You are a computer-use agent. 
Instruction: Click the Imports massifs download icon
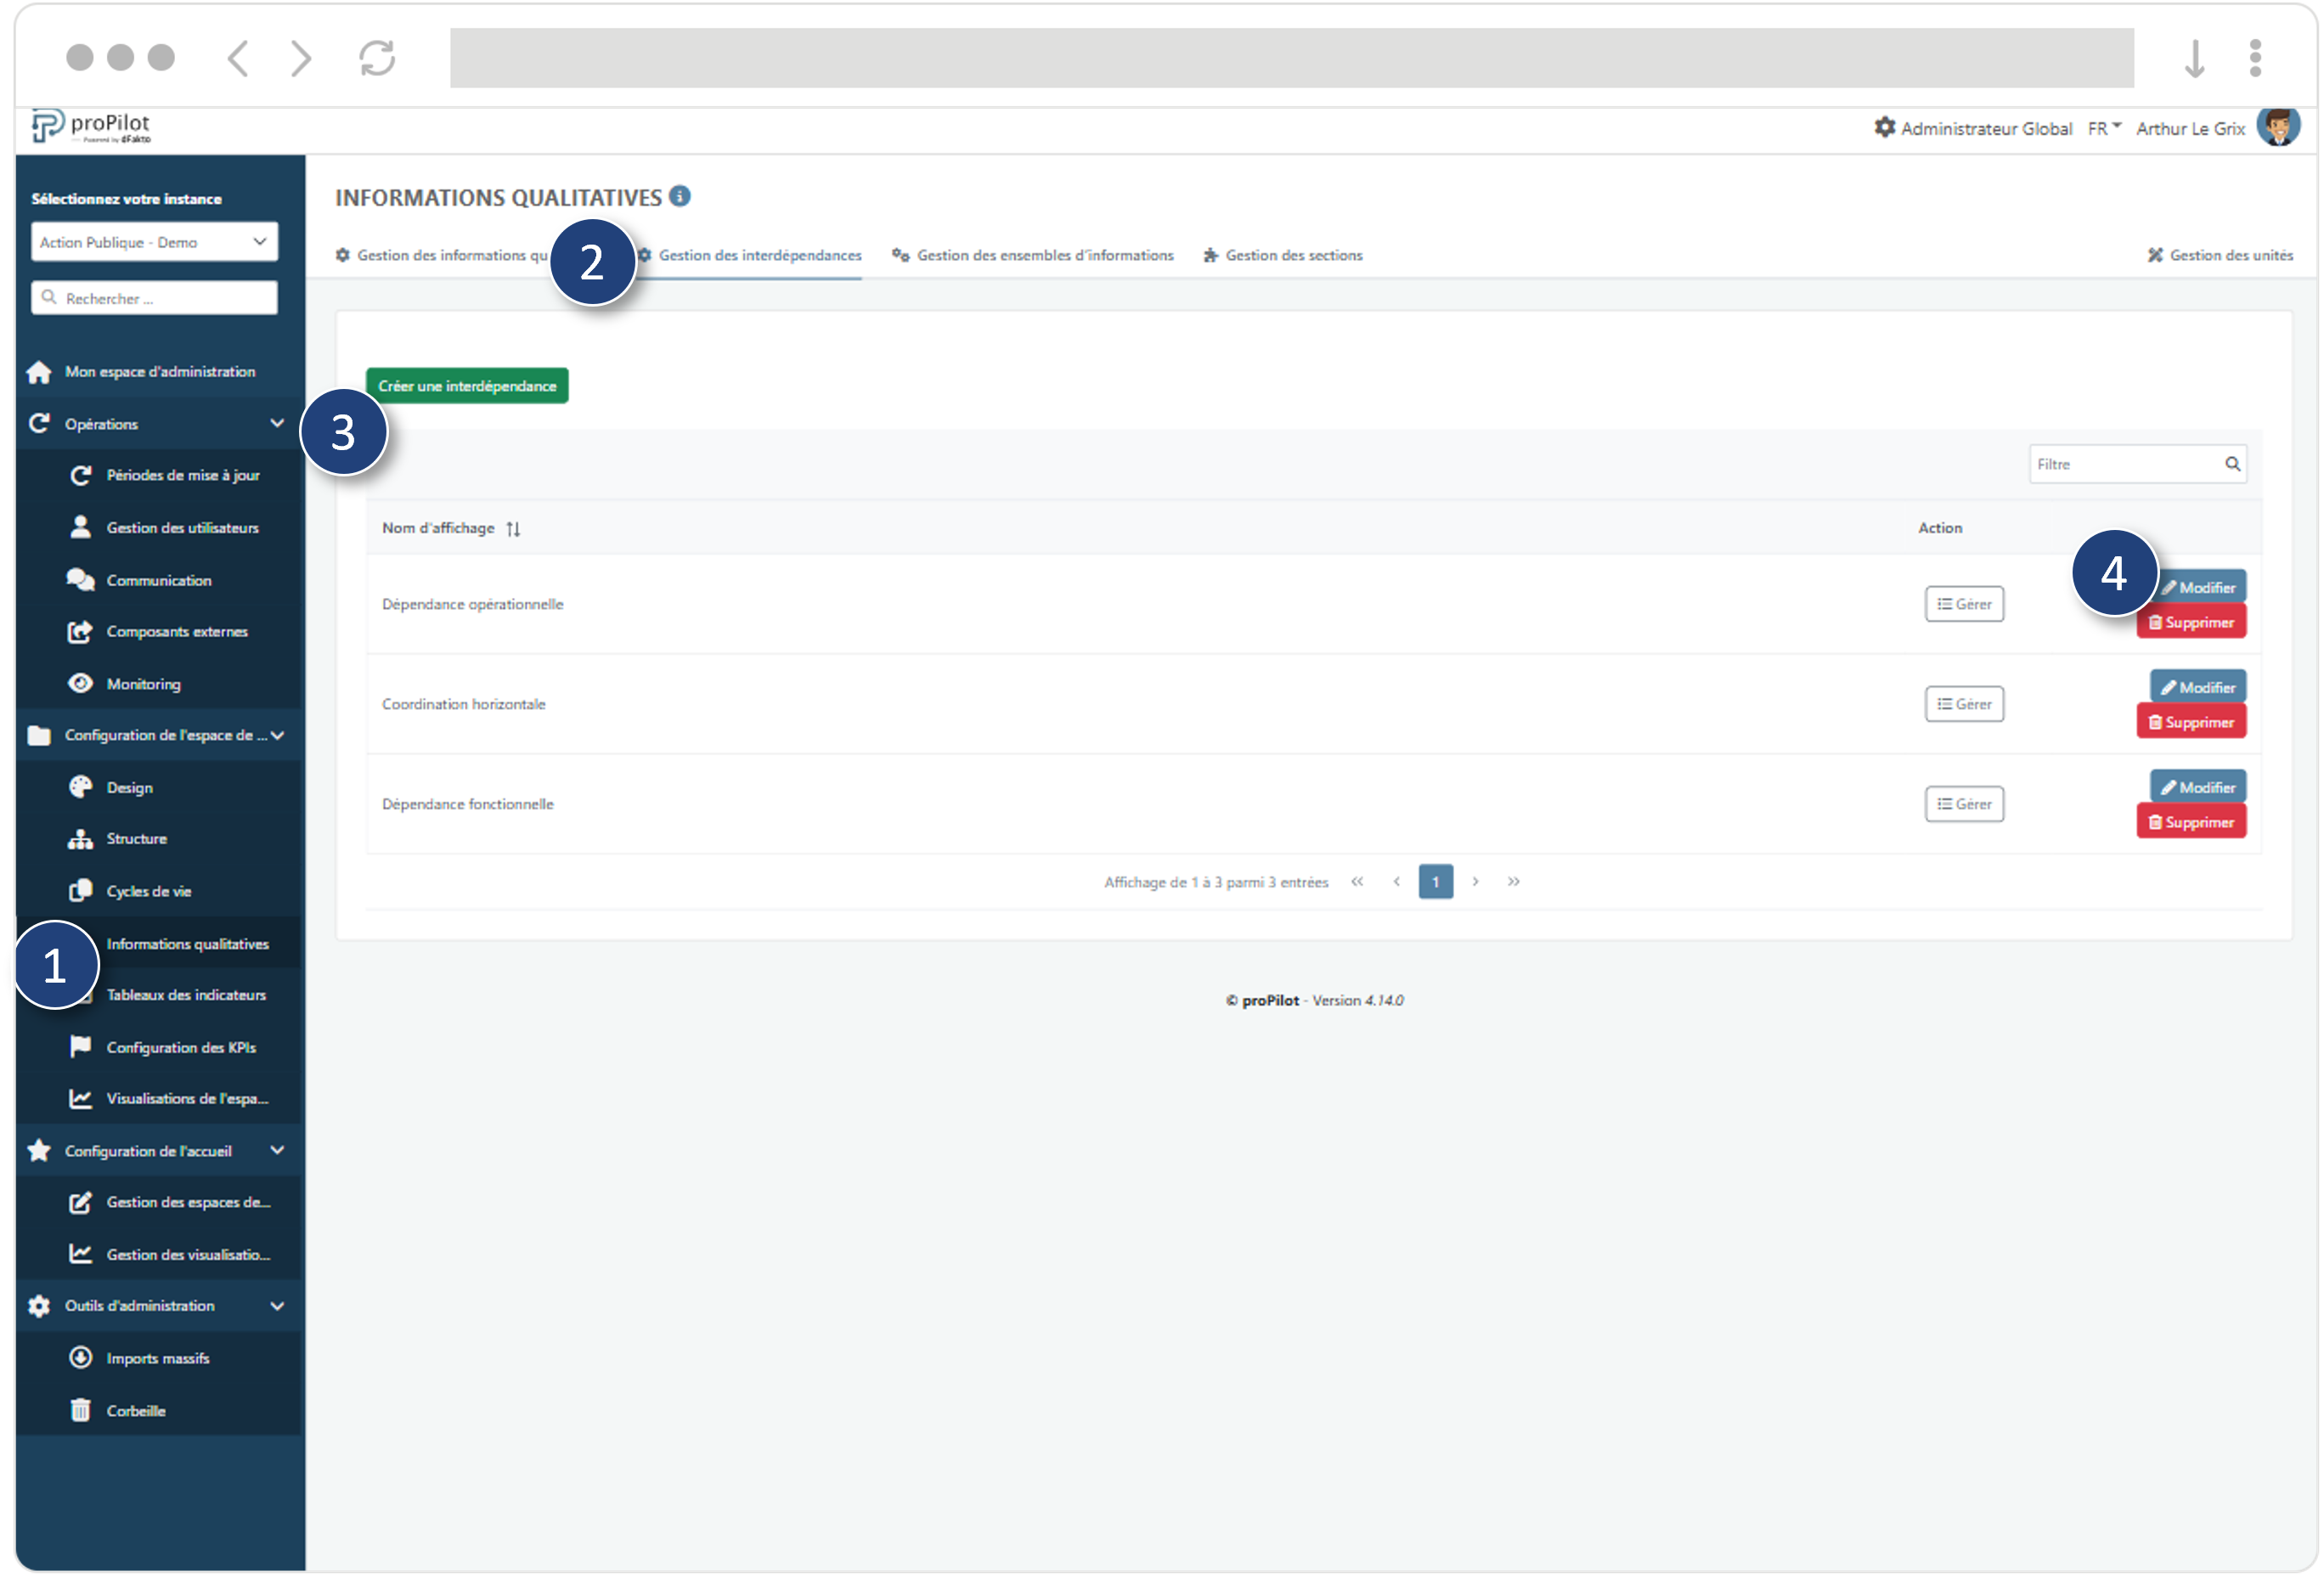[x=81, y=1357]
